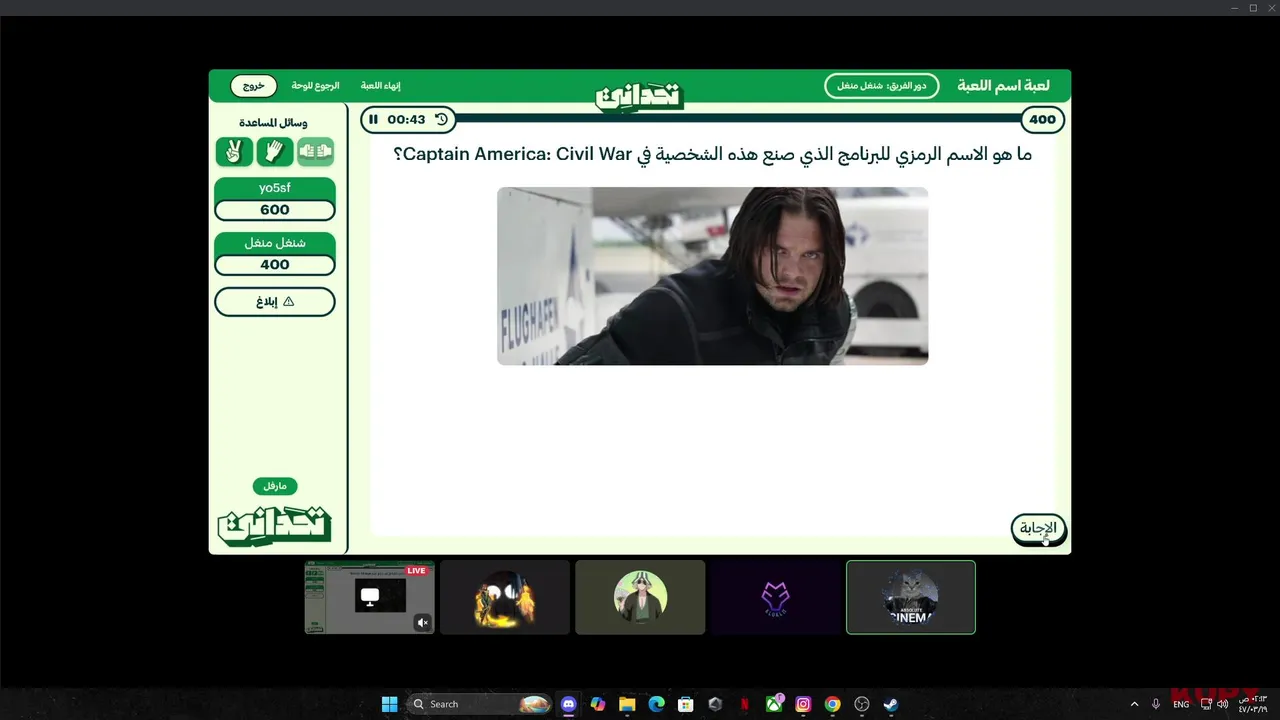Screen dimensions: 1280x720
Task: Select the participant tile with the flaming character avatar
Action: tap(505, 597)
